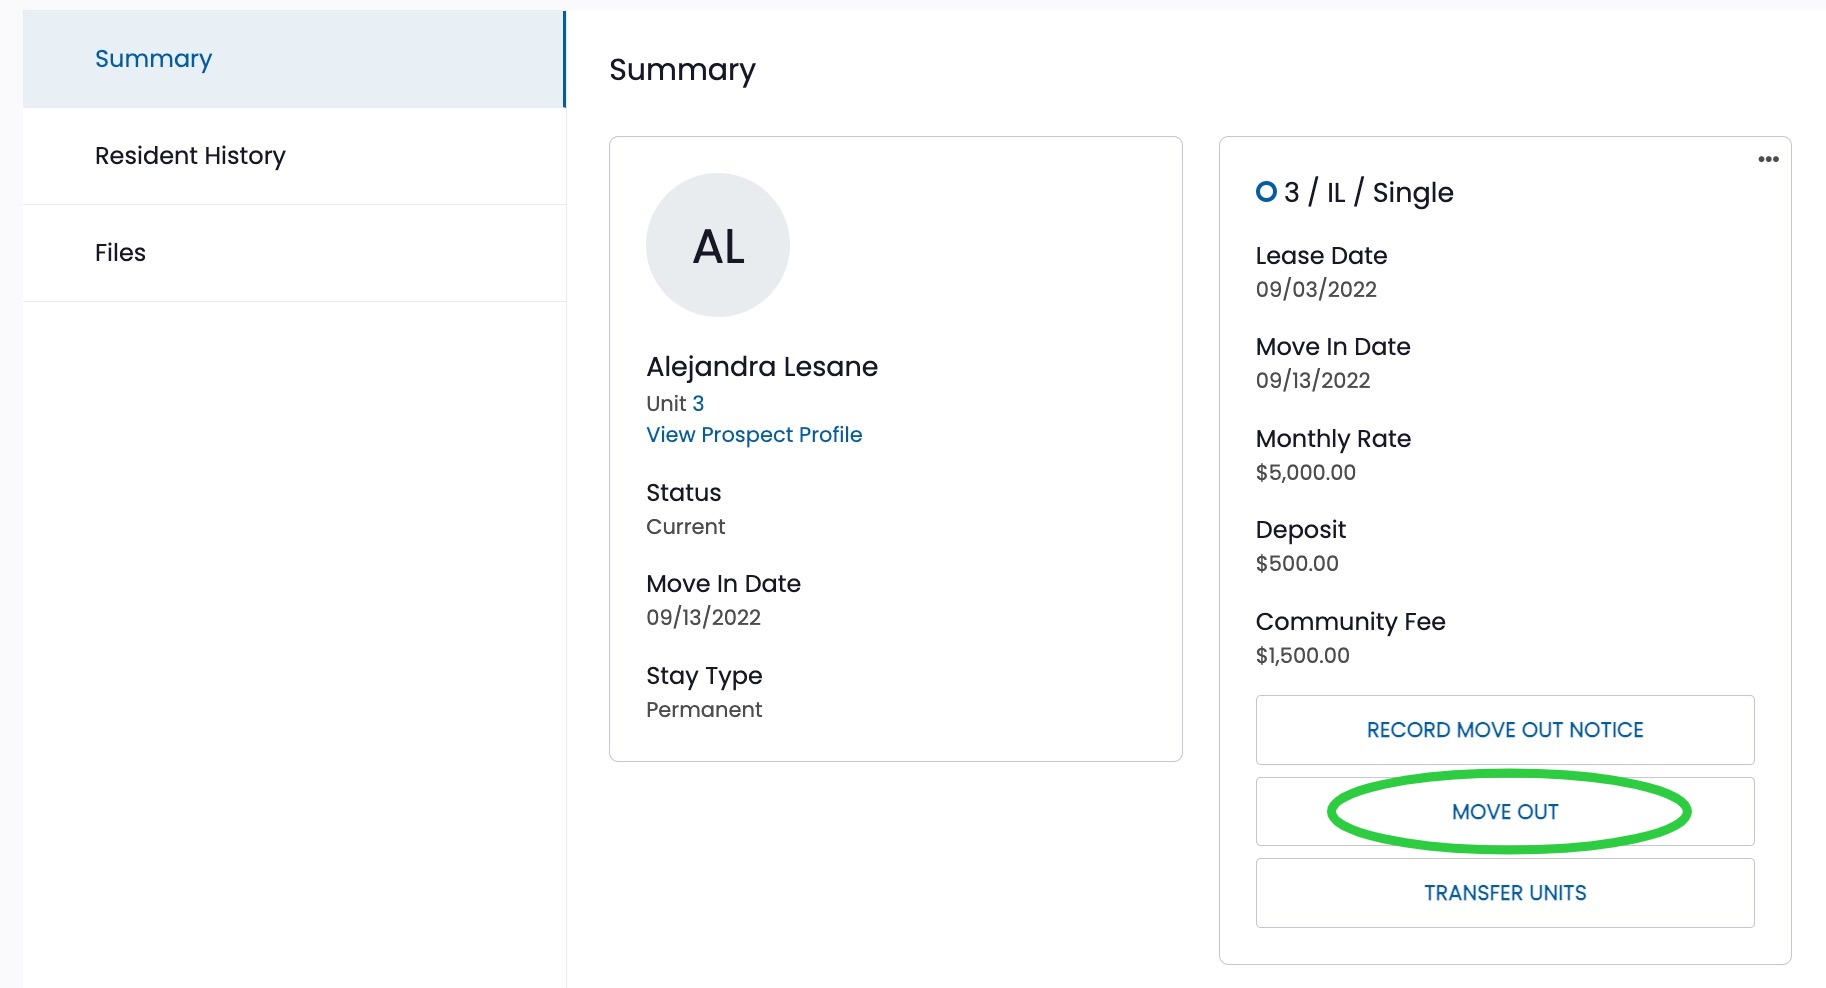Open the Unit 3 link
Image resolution: width=1826 pixels, height=988 pixels.
698,403
